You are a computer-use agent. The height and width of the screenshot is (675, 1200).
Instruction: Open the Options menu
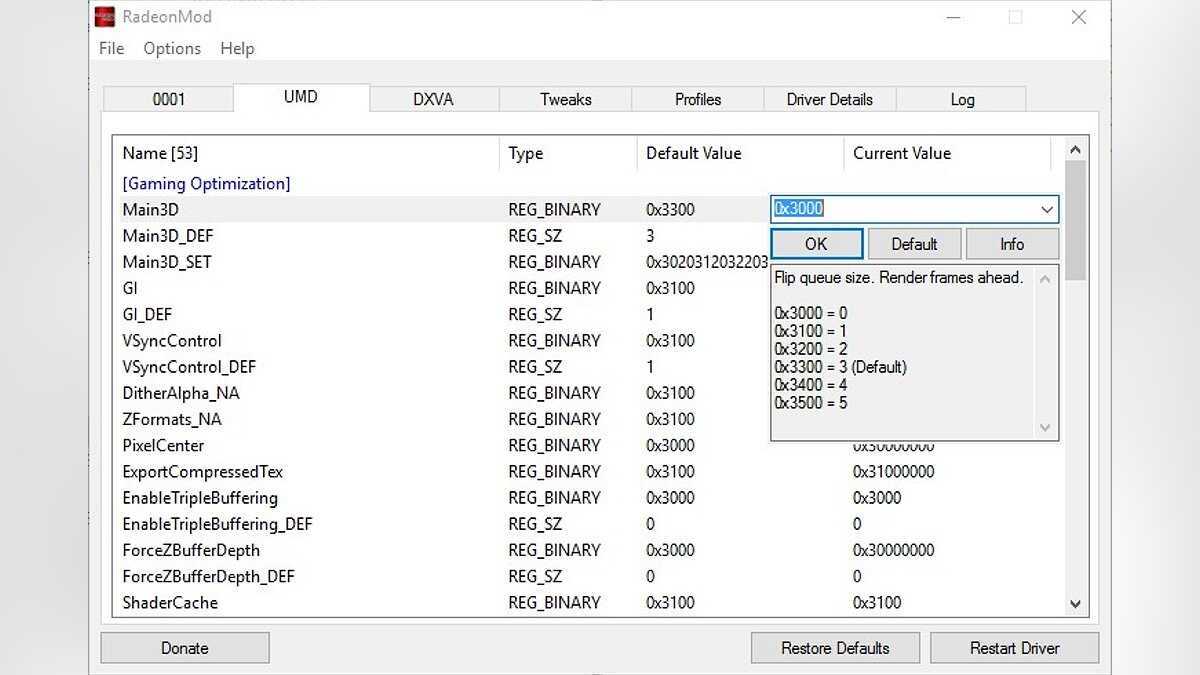pos(172,48)
